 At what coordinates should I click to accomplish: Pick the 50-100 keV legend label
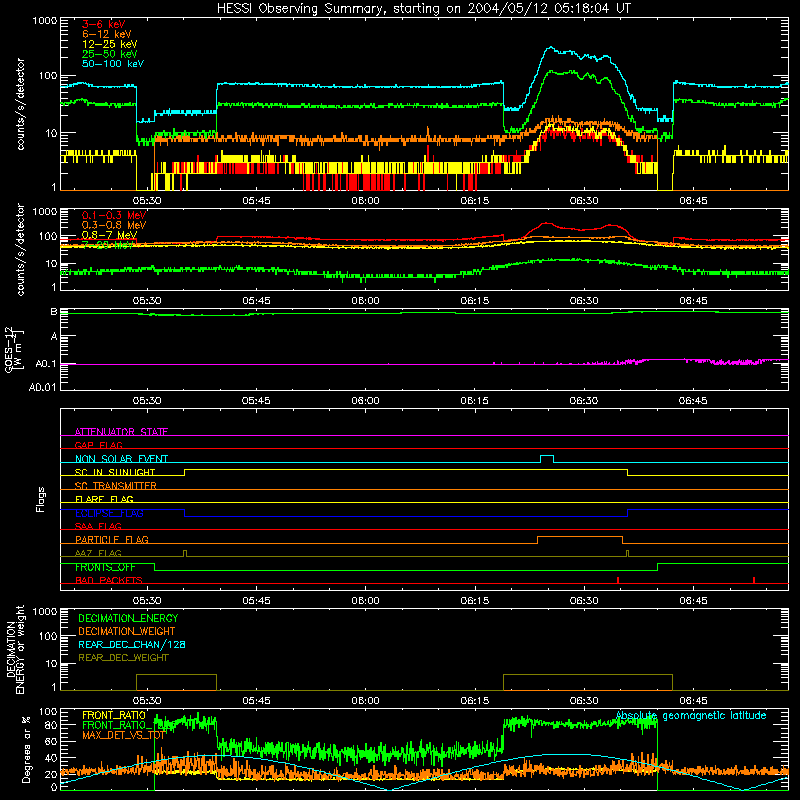[x=113, y=64]
